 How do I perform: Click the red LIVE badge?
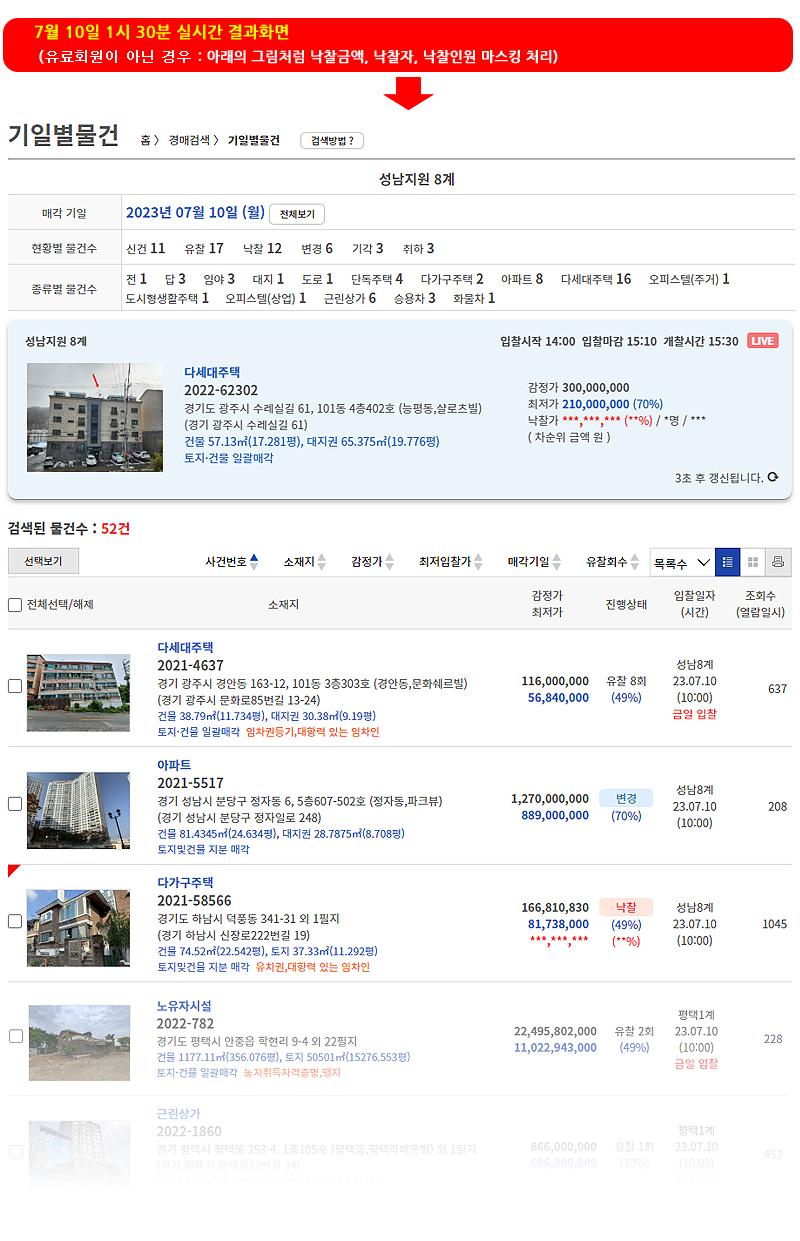point(762,341)
